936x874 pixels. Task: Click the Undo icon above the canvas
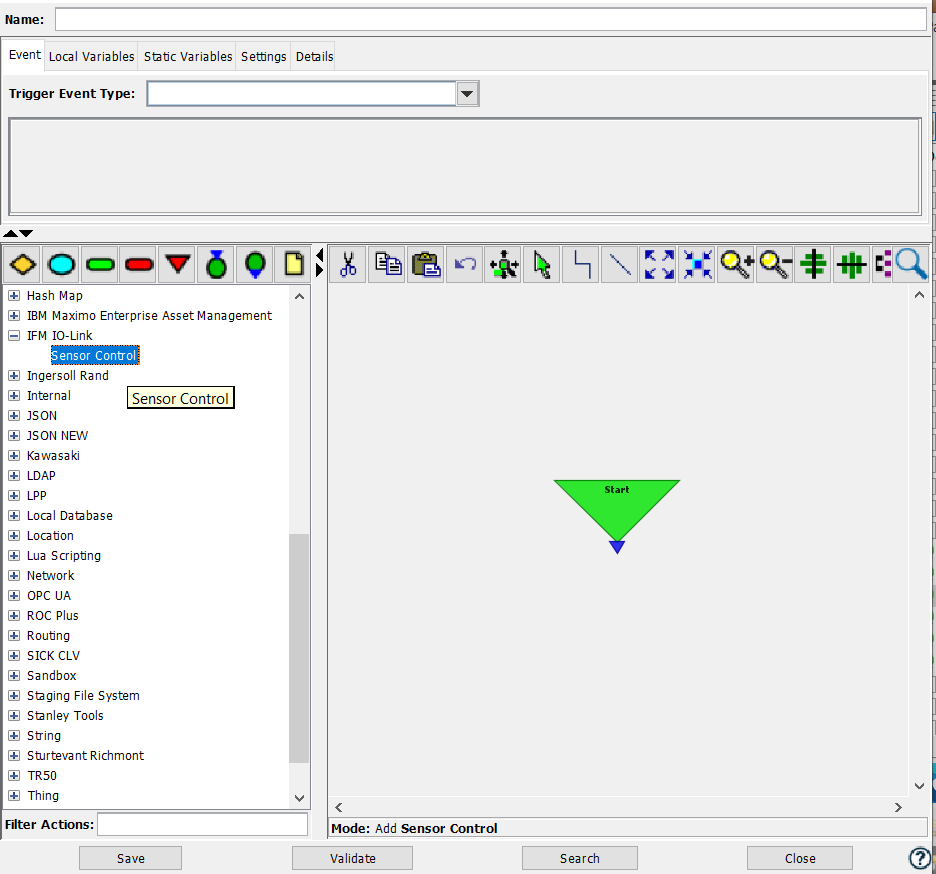464,264
